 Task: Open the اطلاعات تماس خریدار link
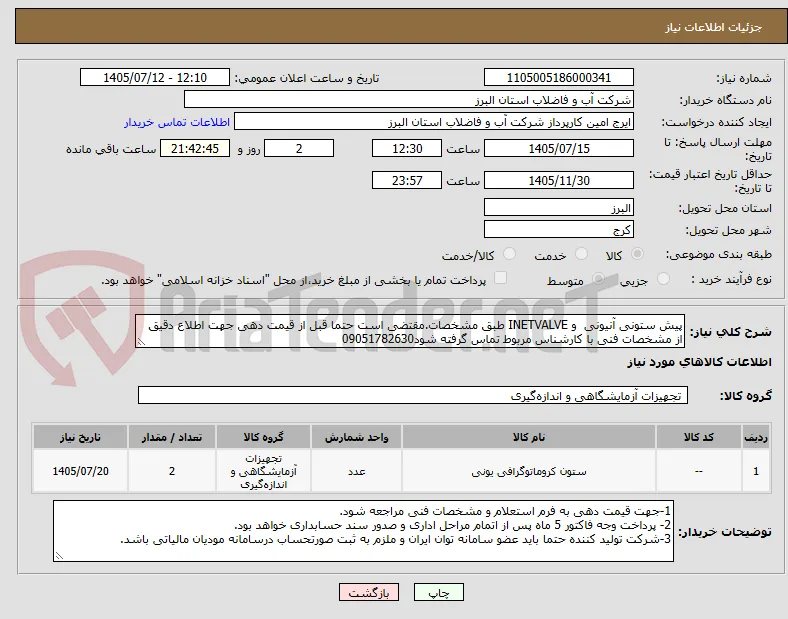[x=177, y=122]
